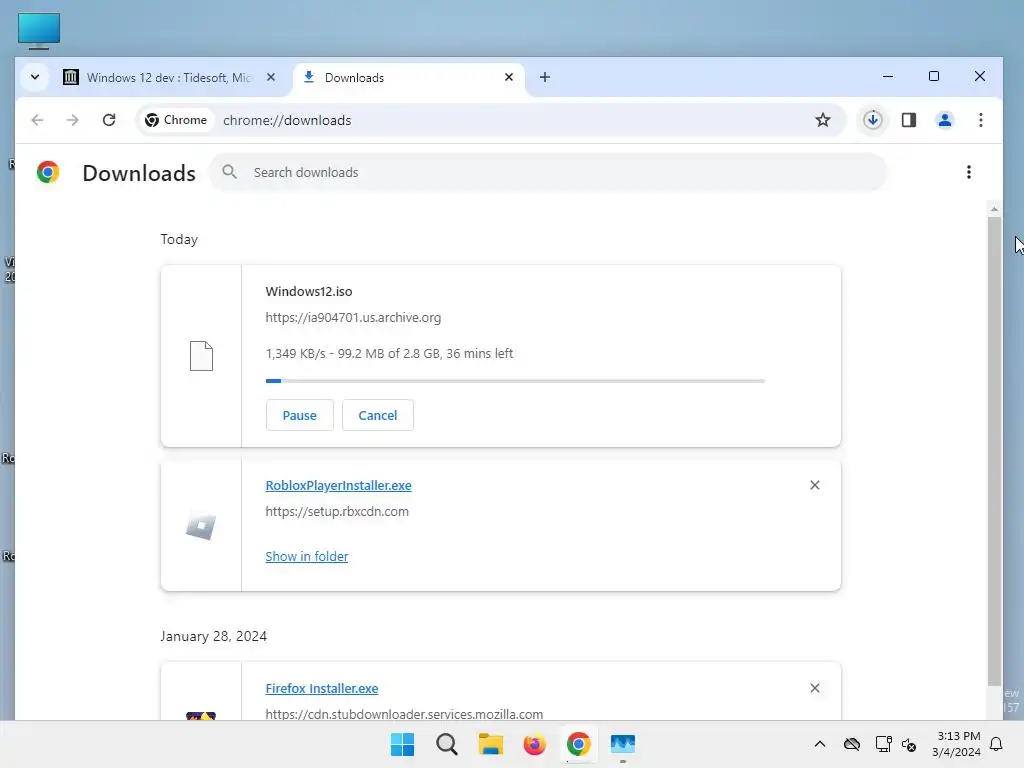
Task: Click the search magnifier icon in Downloads
Action: coord(229,172)
